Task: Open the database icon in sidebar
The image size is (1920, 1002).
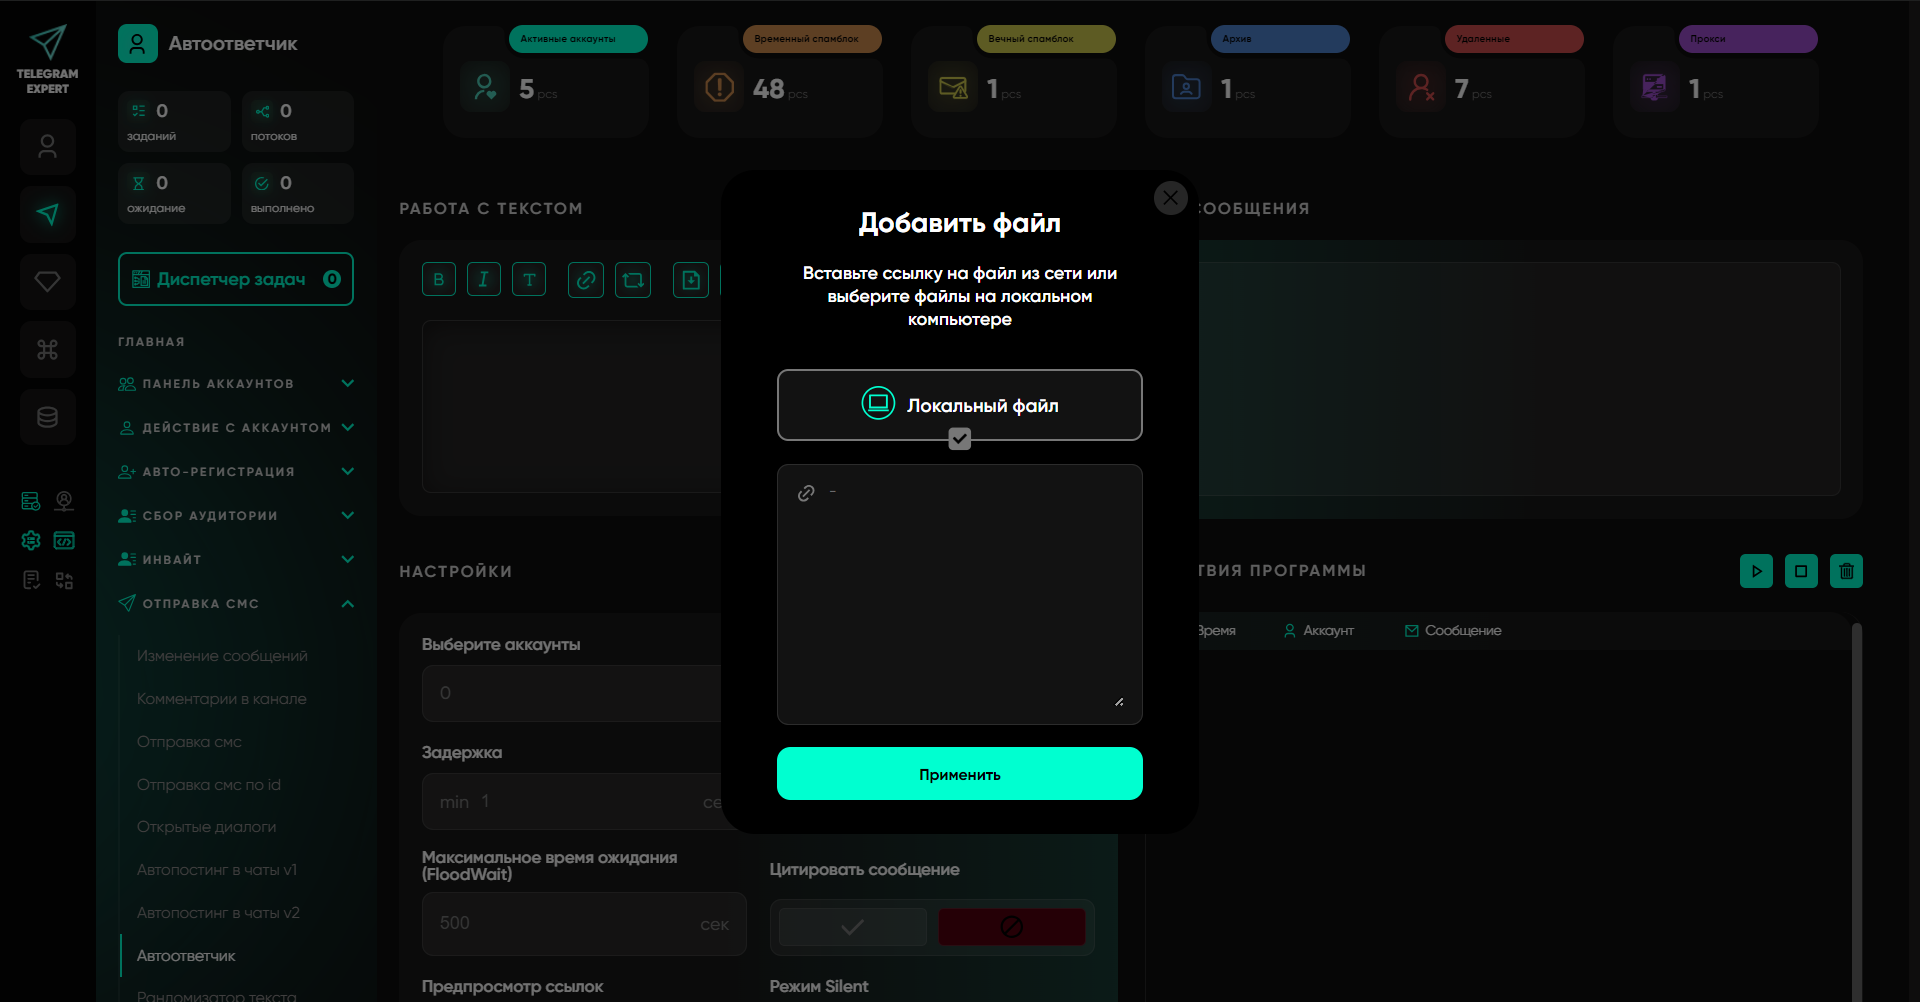Action: [x=48, y=417]
